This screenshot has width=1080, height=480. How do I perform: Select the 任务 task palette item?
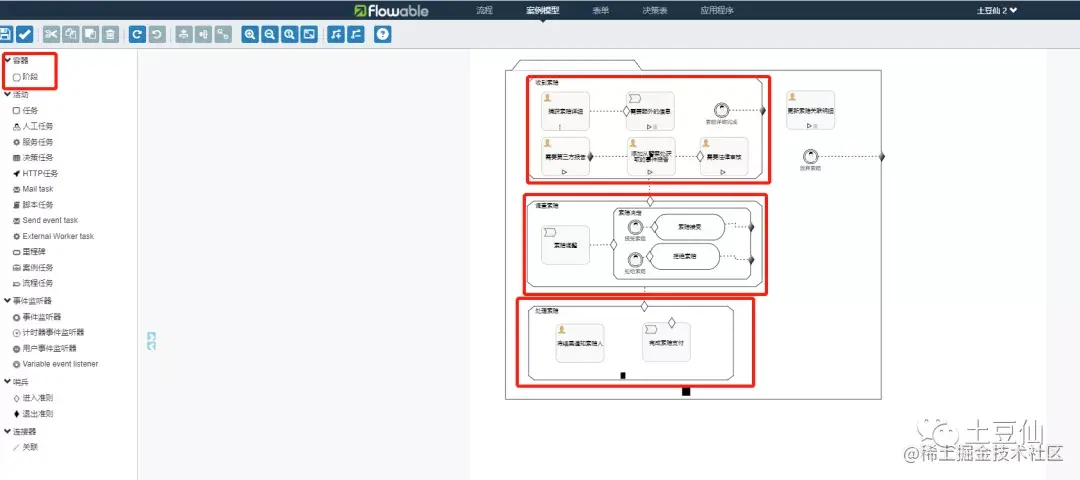click(25, 110)
